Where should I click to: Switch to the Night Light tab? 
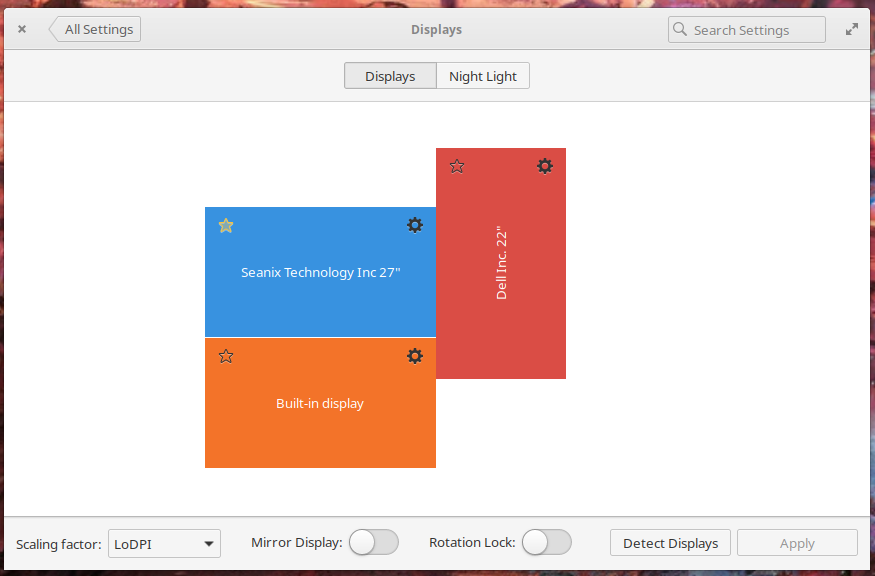pyautogui.click(x=483, y=76)
